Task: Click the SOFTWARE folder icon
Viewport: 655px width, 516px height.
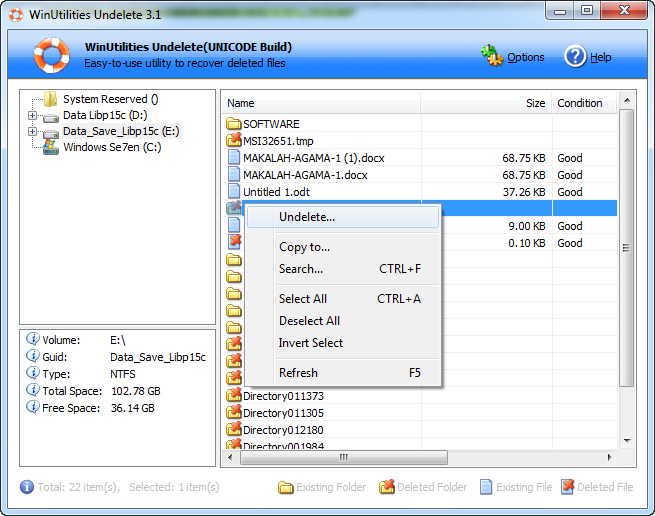Action: (234, 124)
